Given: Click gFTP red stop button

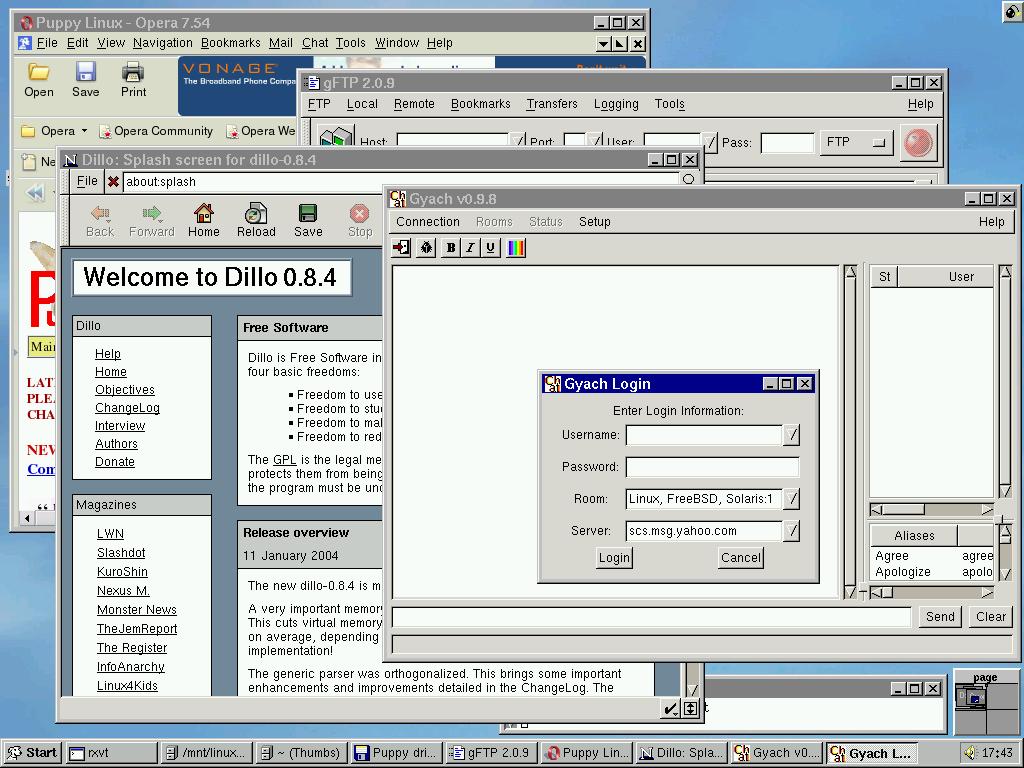Looking at the screenshot, I should tap(918, 142).
